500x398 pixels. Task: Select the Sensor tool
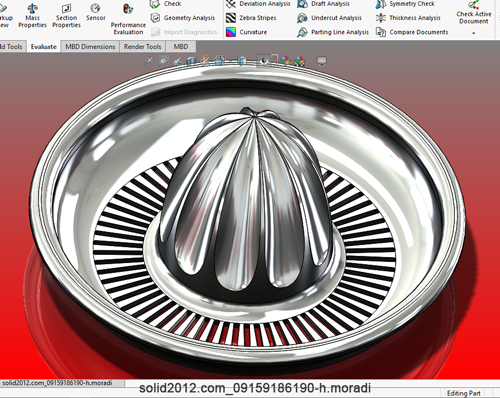96,13
